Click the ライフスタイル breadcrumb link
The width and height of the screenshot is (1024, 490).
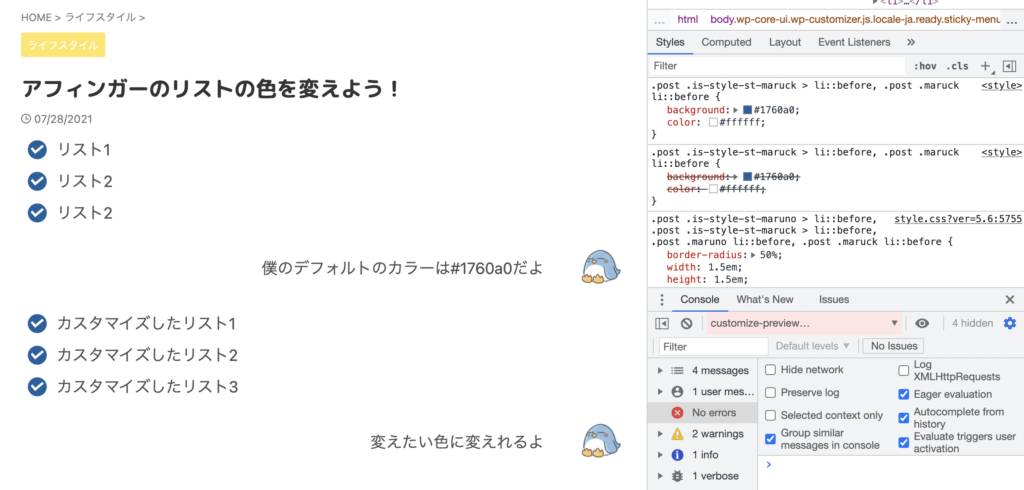tap(100, 18)
